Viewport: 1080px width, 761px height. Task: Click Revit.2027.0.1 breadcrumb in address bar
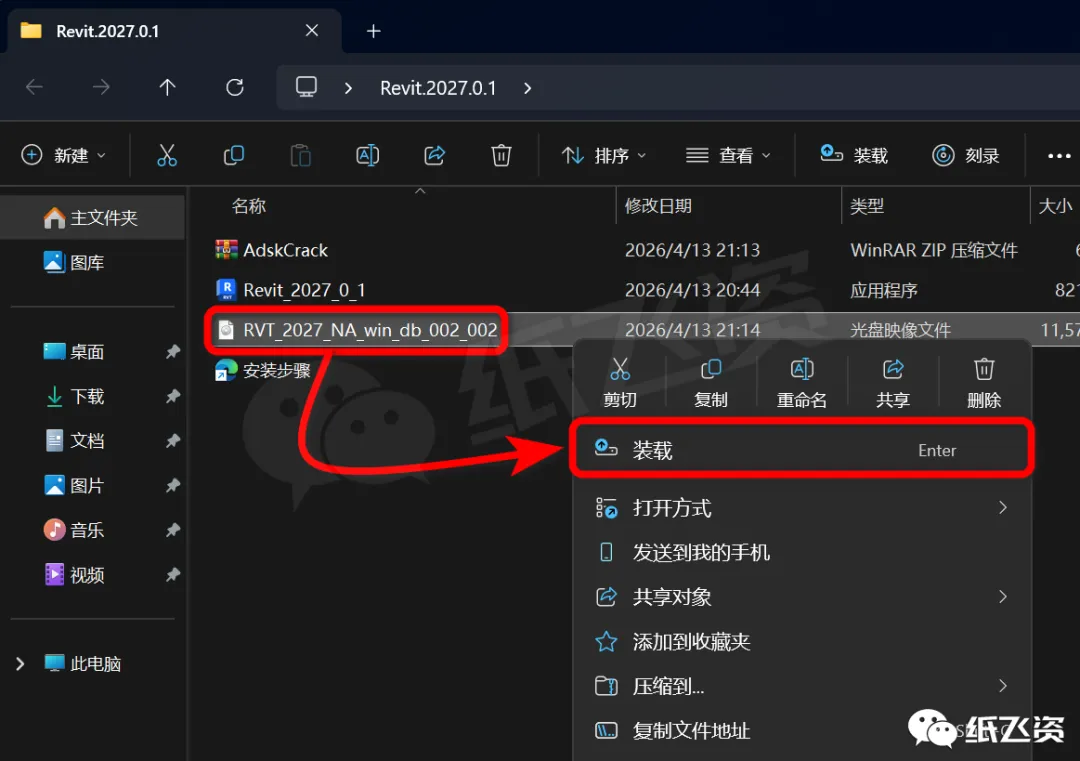point(438,88)
